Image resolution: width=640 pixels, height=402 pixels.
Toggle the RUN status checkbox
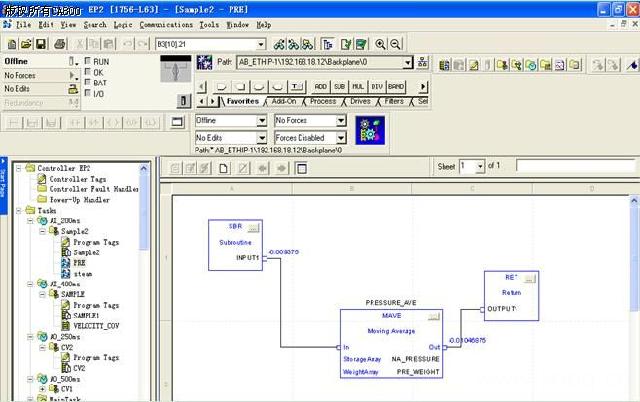coord(89,61)
